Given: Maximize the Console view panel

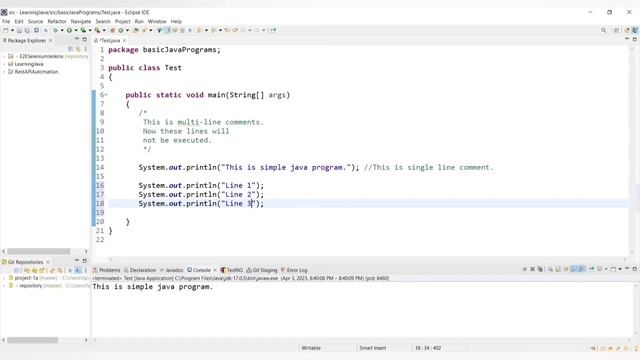Looking at the screenshot, I should (635, 269).
